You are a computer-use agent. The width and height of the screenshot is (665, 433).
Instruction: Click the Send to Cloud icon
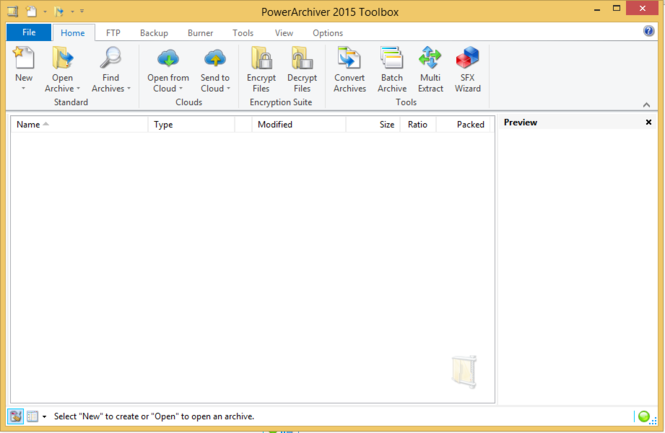click(215, 59)
